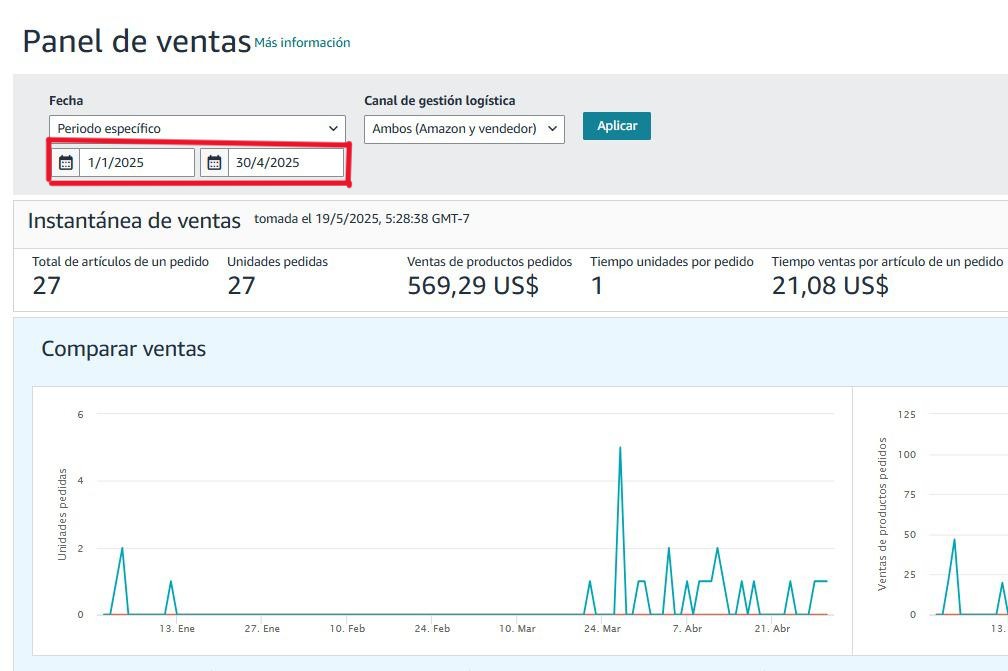Viewport: 1008px width, 671px height.
Task: Select the 'Unidades pedidas' metric value
Action: click(x=241, y=286)
